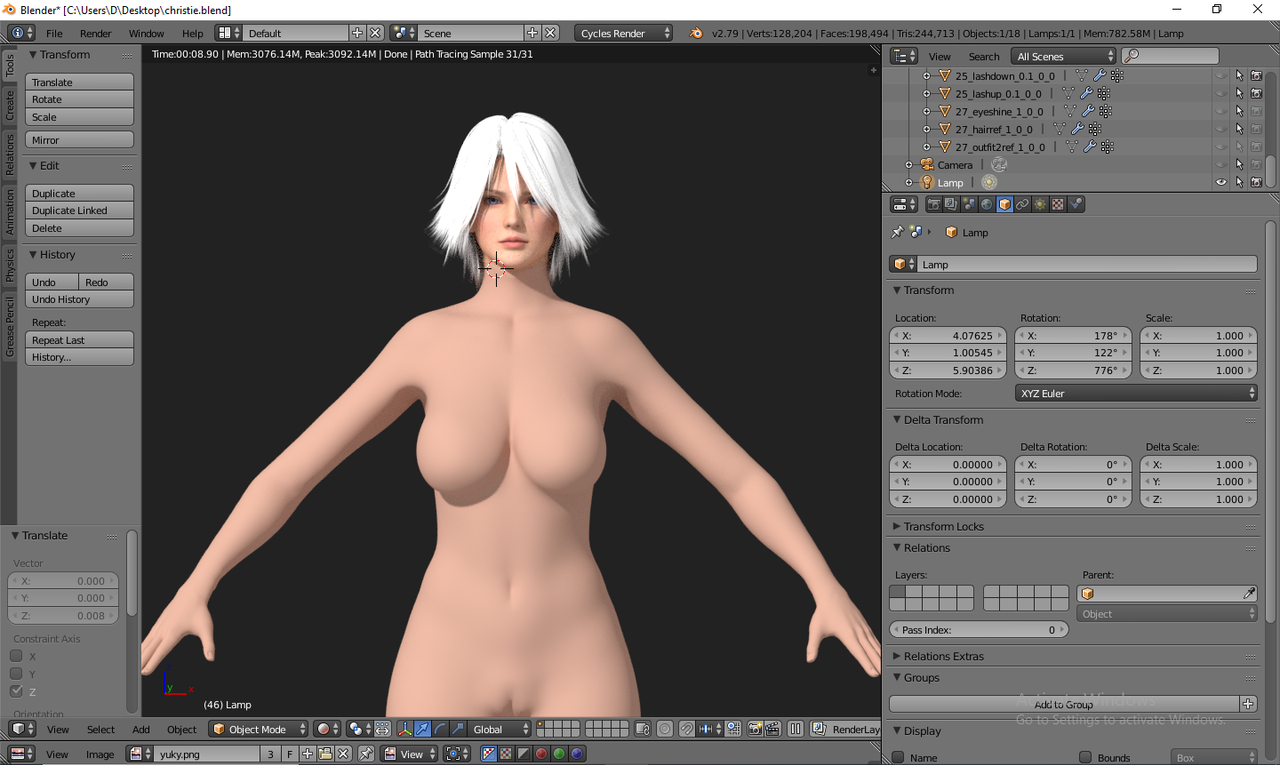Toggle renderability camera for 25_lashup_0.1_0_0

1256,93
